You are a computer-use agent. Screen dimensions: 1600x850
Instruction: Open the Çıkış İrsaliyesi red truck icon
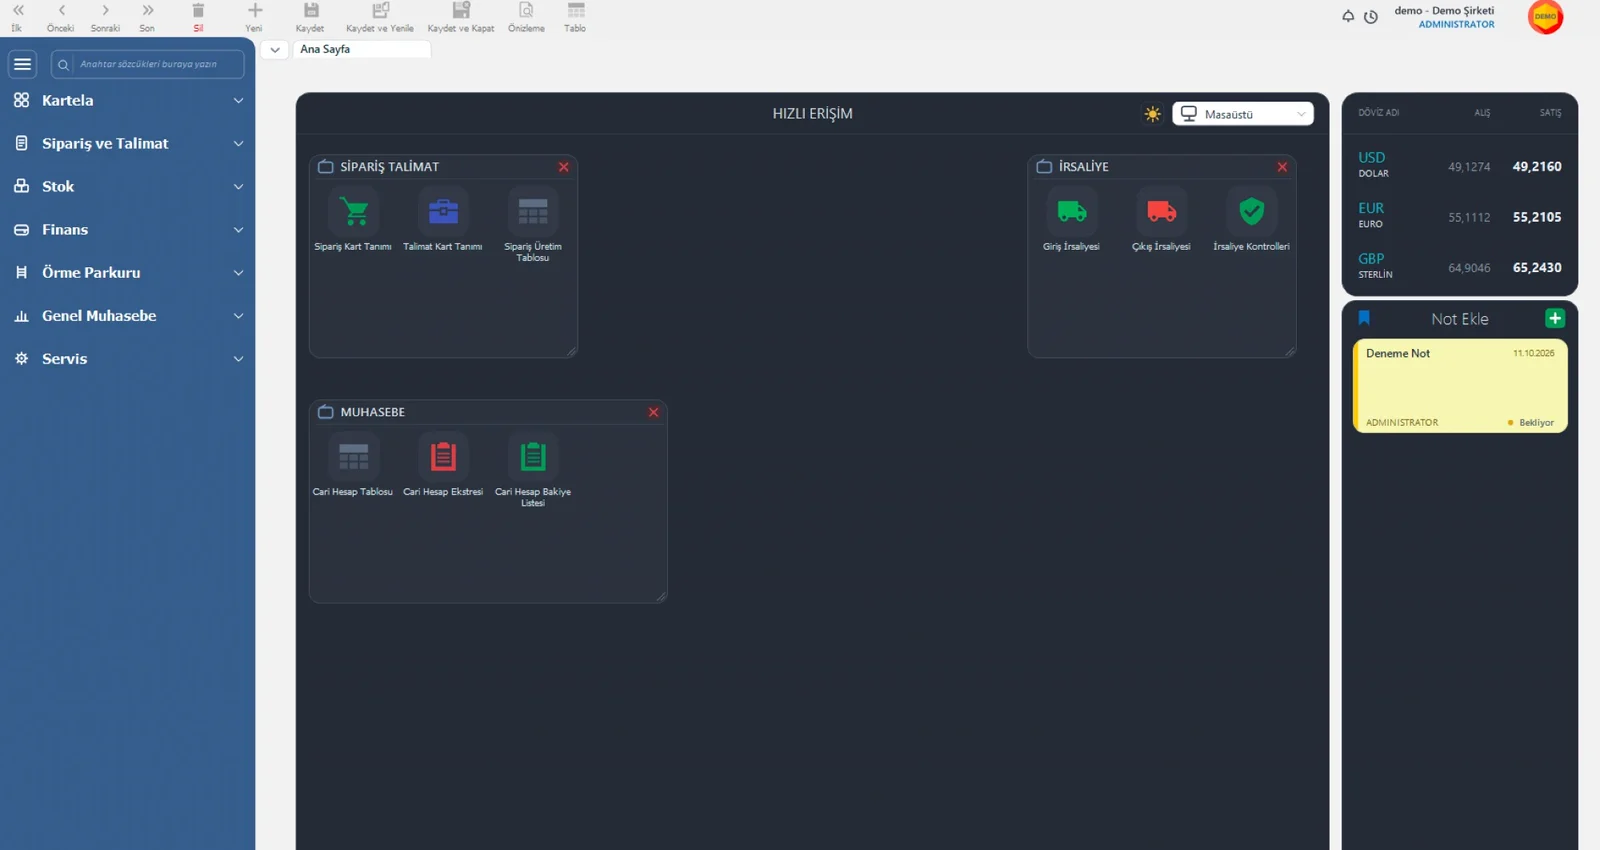tap(1161, 212)
